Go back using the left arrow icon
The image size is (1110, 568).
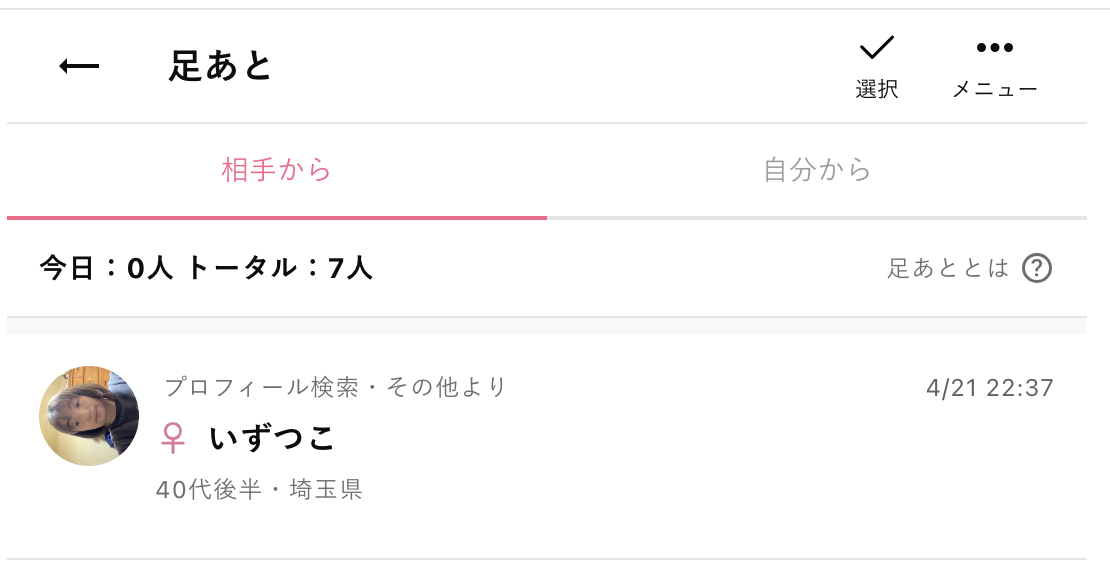(x=79, y=67)
